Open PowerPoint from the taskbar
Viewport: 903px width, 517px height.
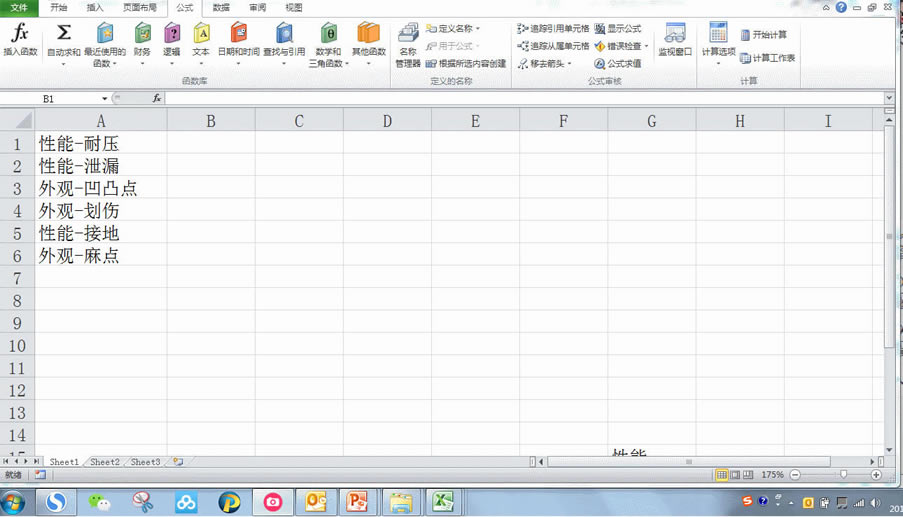click(x=358, y=503)
